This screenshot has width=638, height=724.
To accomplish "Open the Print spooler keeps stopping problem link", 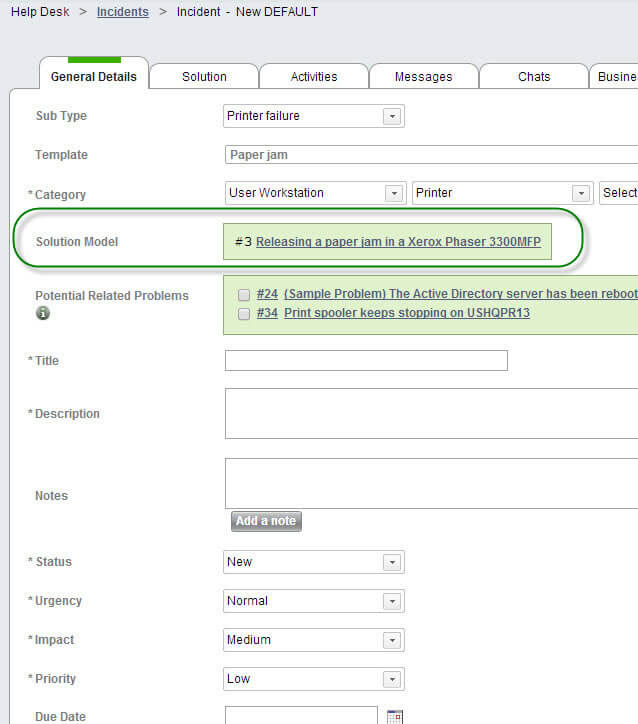I will pos(406,314).
